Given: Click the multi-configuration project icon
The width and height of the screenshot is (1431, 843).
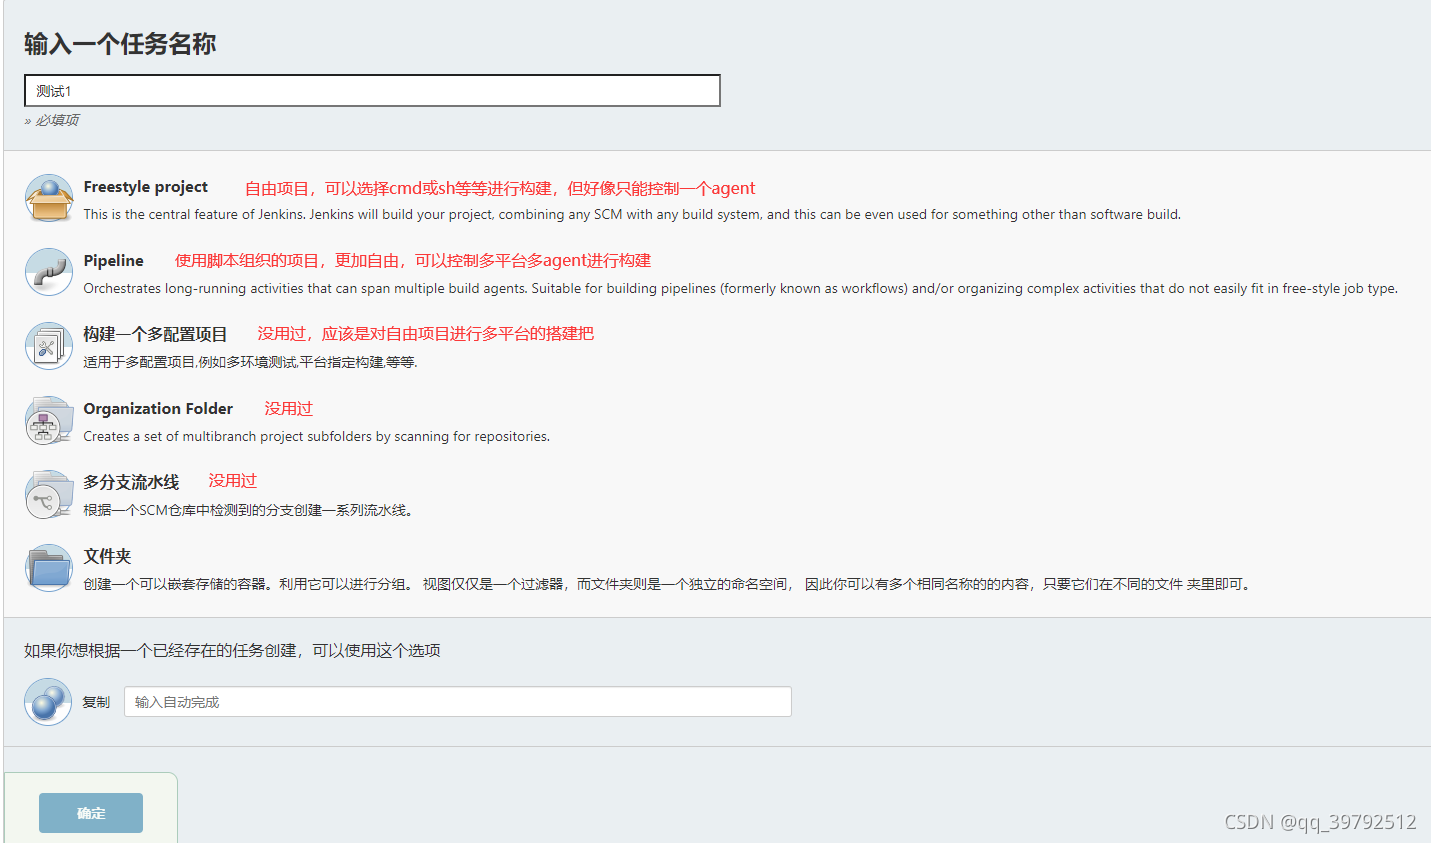Looking at the screenshot, I should click(x=49, y=346).
